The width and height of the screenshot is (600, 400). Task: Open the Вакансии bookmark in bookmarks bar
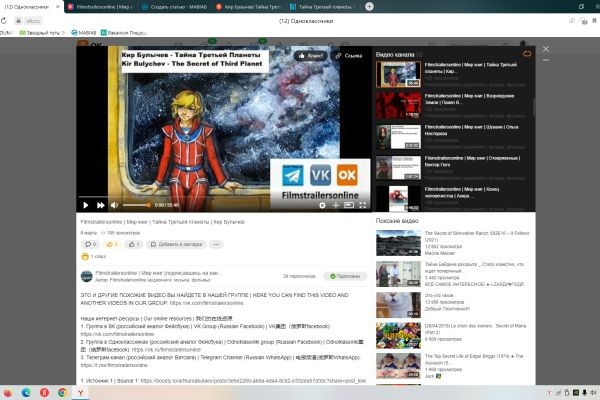click(x=123, y=33)
